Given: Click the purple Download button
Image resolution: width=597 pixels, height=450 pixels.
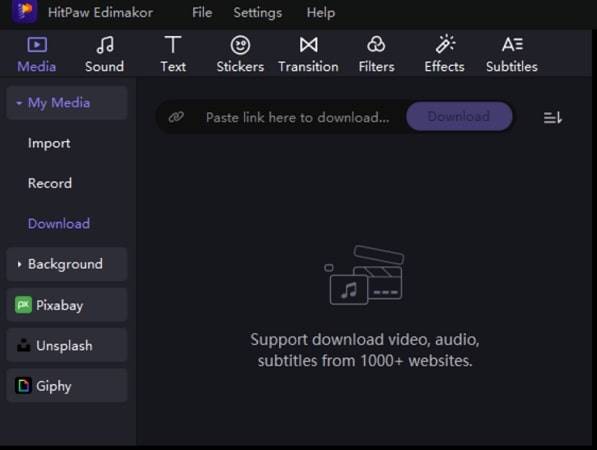Looking at the screenshot, I should click(x=459, y=116).
